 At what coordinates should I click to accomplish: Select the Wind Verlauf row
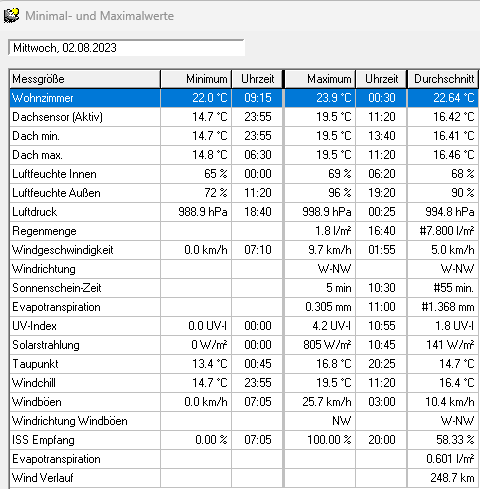244,478
